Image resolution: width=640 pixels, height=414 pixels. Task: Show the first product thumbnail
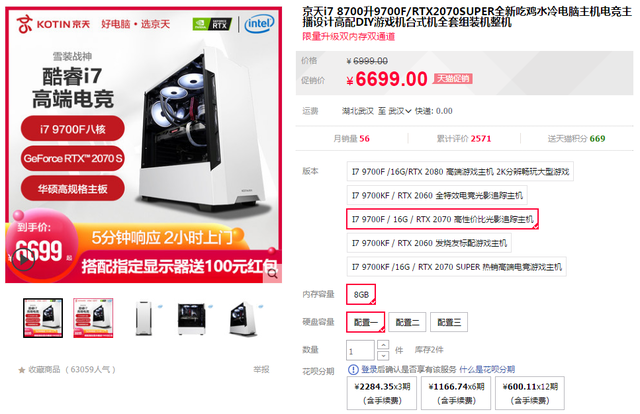click(43, 318)
